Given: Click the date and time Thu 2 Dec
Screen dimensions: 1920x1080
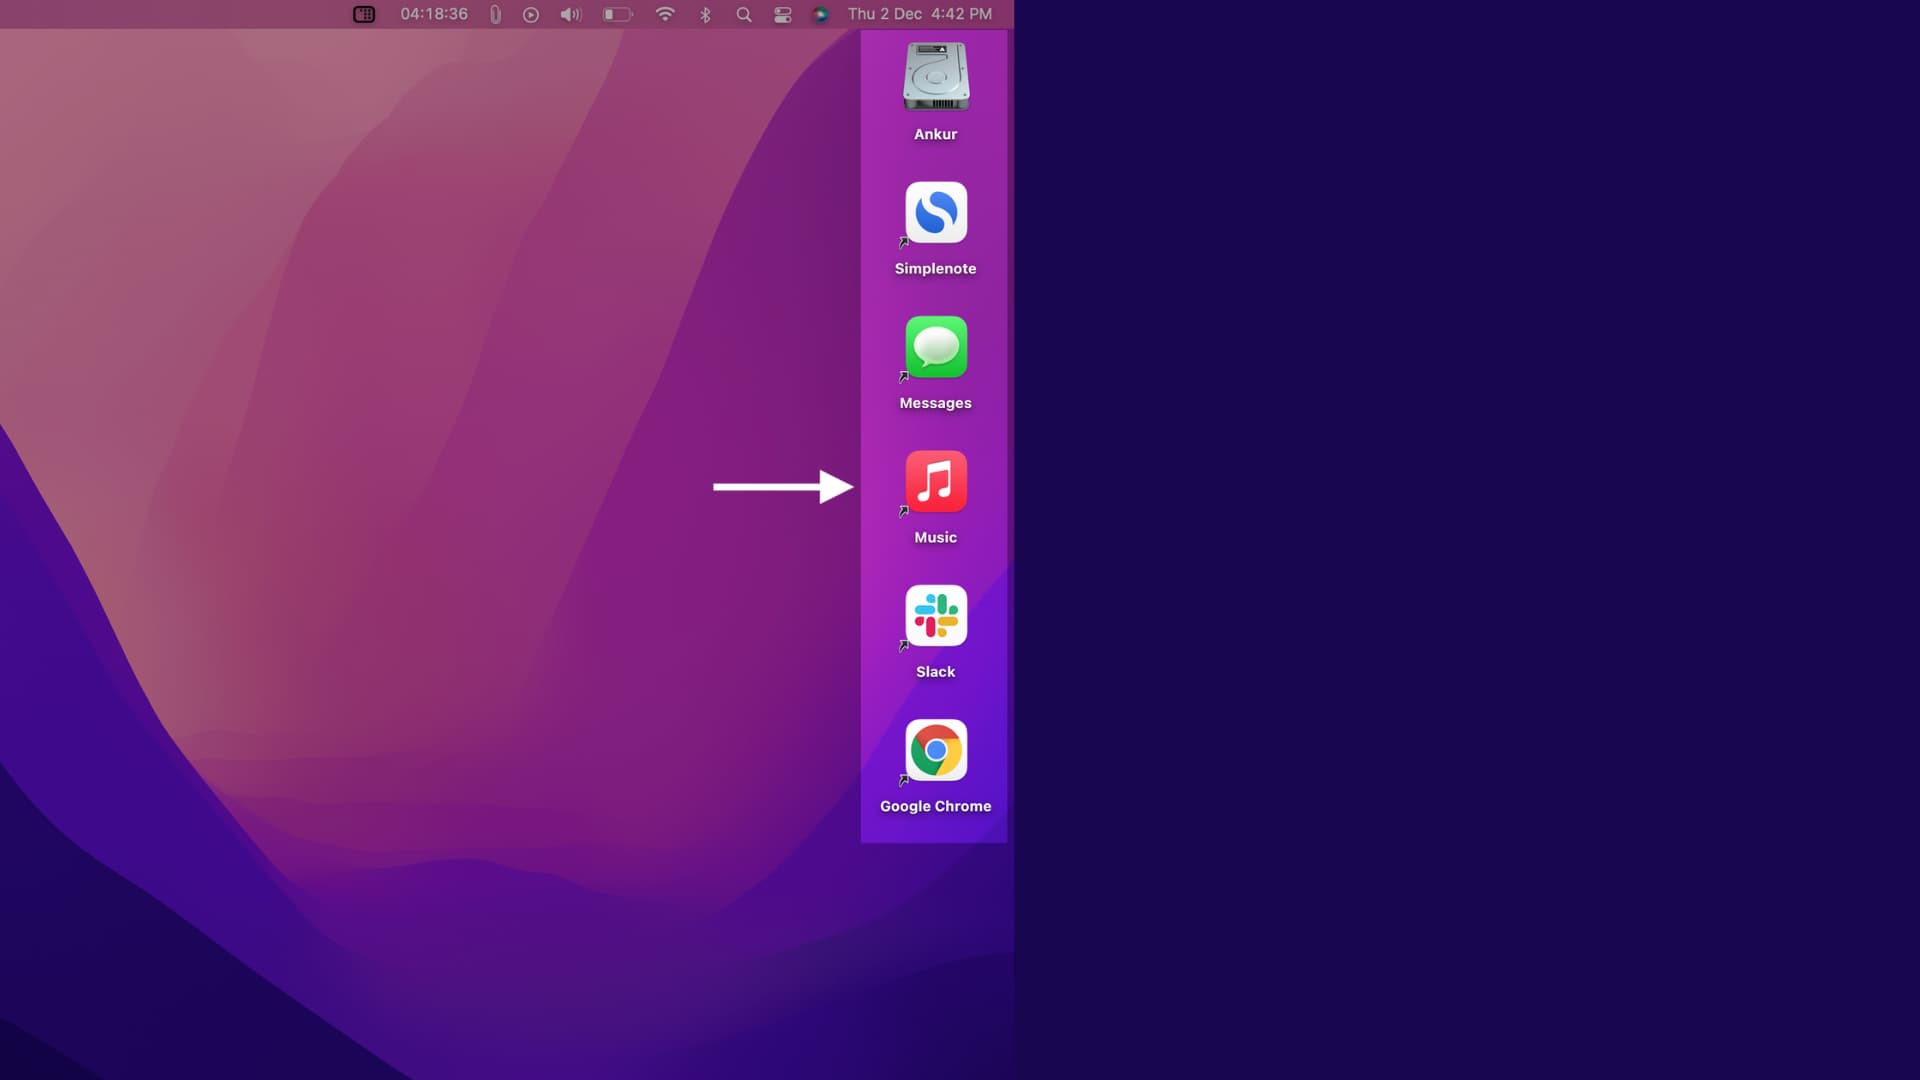Looking at the screenshot, I should (920, 14).
